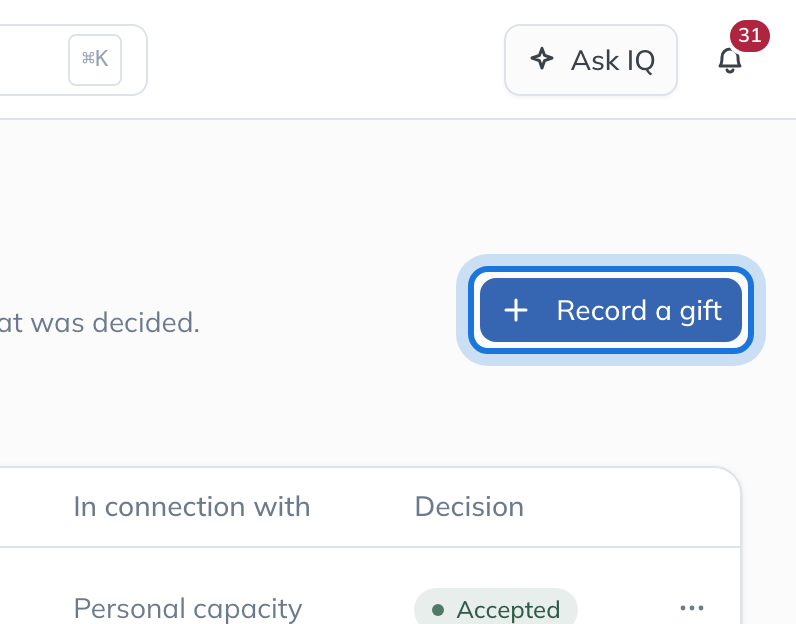Image resolution: width=796 pixels, height=624 pixels.
Task: Click the Accepted status badge
Action: [x=496, y=608]
